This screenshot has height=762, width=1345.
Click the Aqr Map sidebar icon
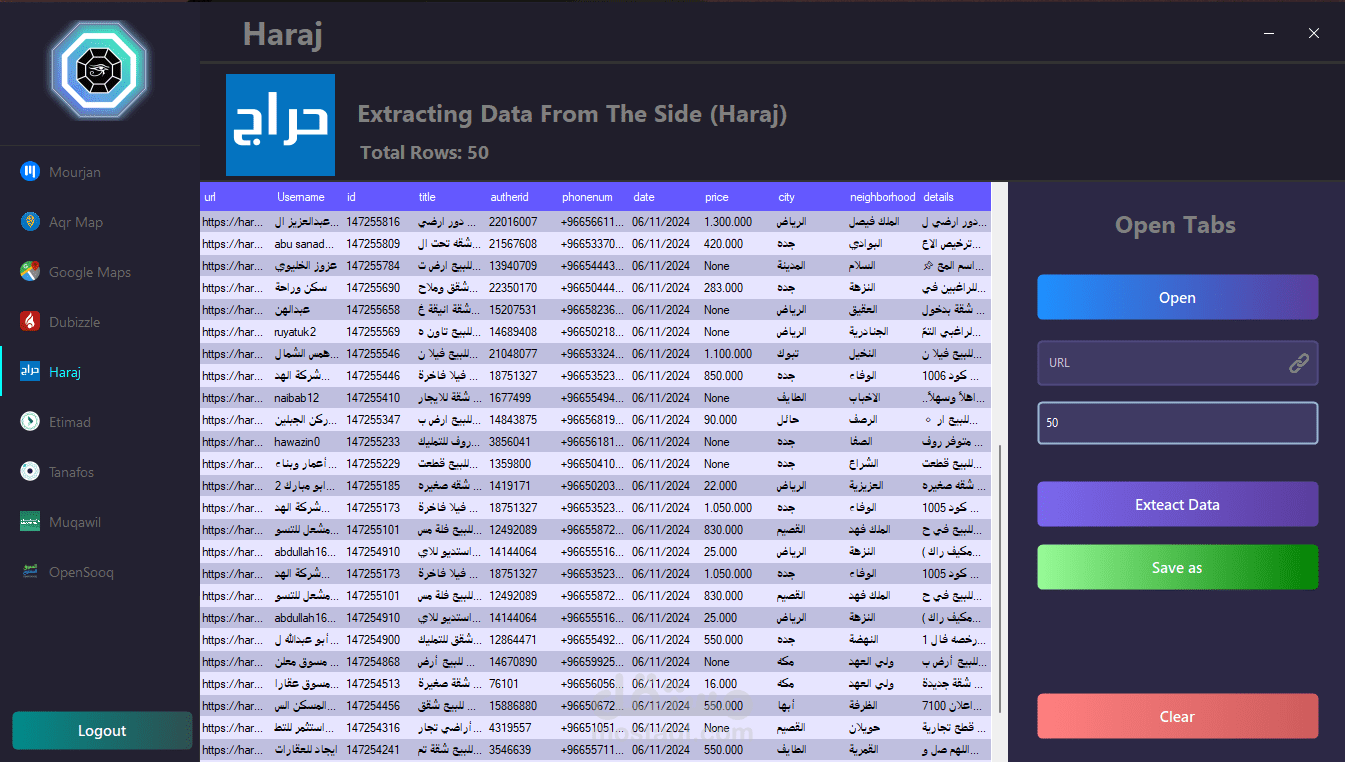(x=30, y=222)
